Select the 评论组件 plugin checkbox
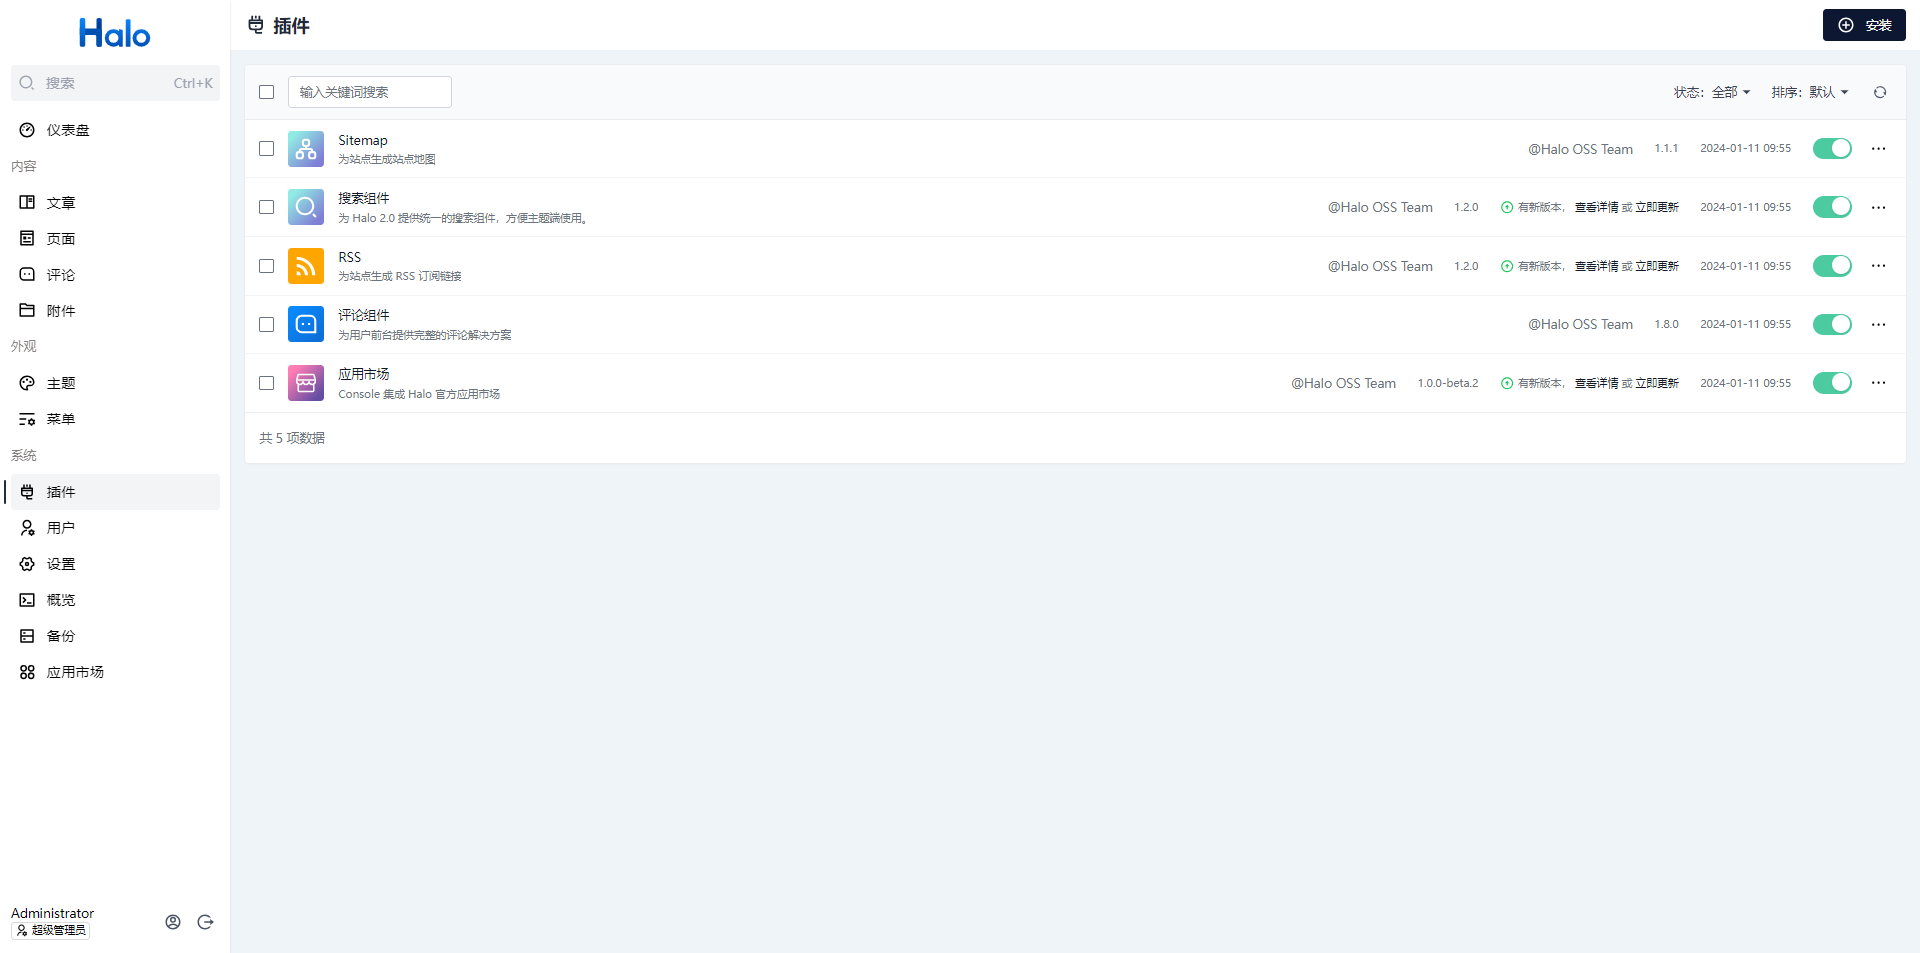 (266, 324)
